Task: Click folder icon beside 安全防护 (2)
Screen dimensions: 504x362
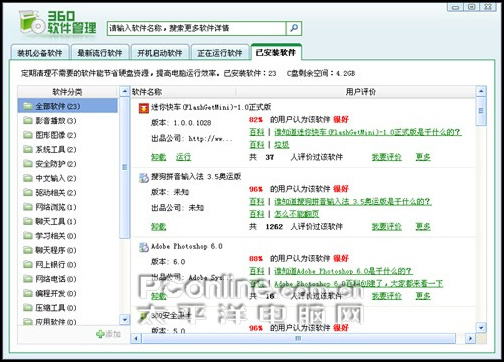Action: click(28, 163)
